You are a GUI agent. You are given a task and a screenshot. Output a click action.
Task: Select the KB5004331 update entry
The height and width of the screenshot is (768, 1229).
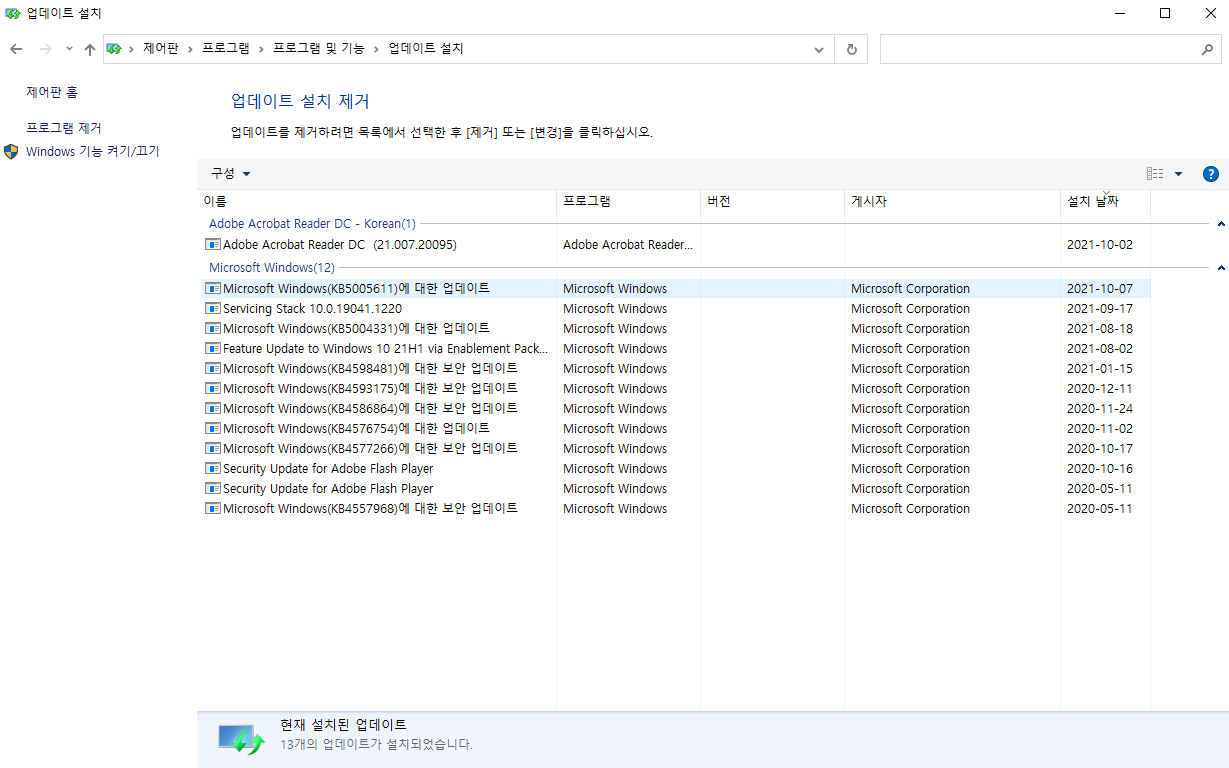pyautogui.click(x=356, y=328)
